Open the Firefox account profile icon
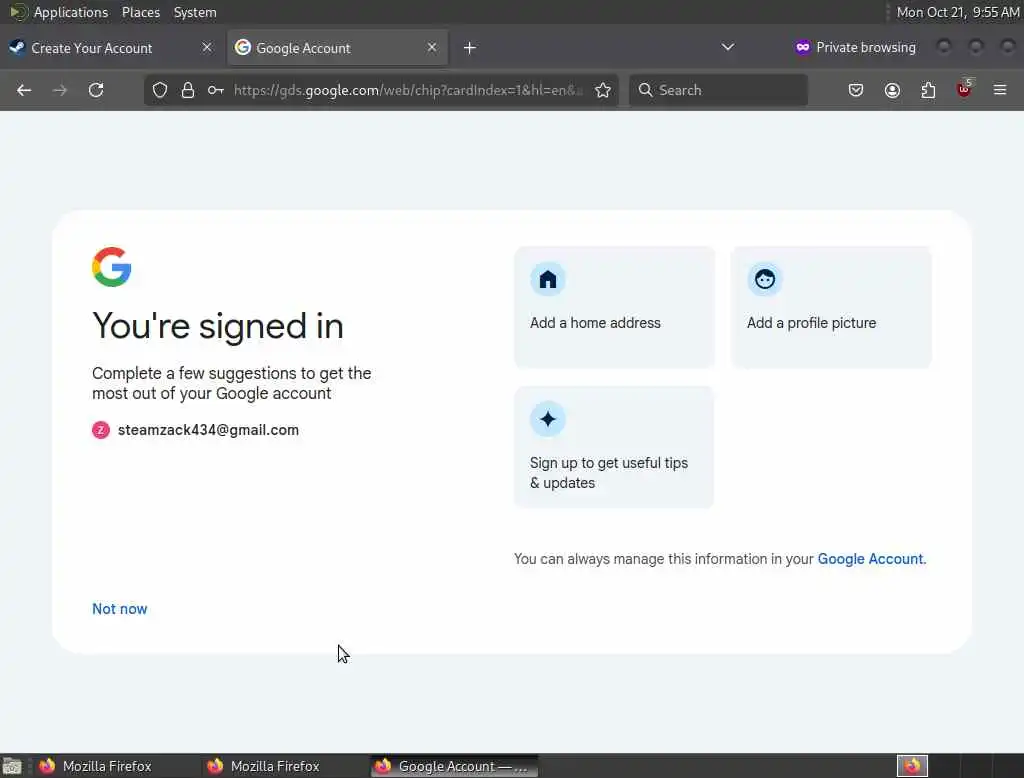The width and height of the screenshot is (1024, 778). click(x=892, y=90)
